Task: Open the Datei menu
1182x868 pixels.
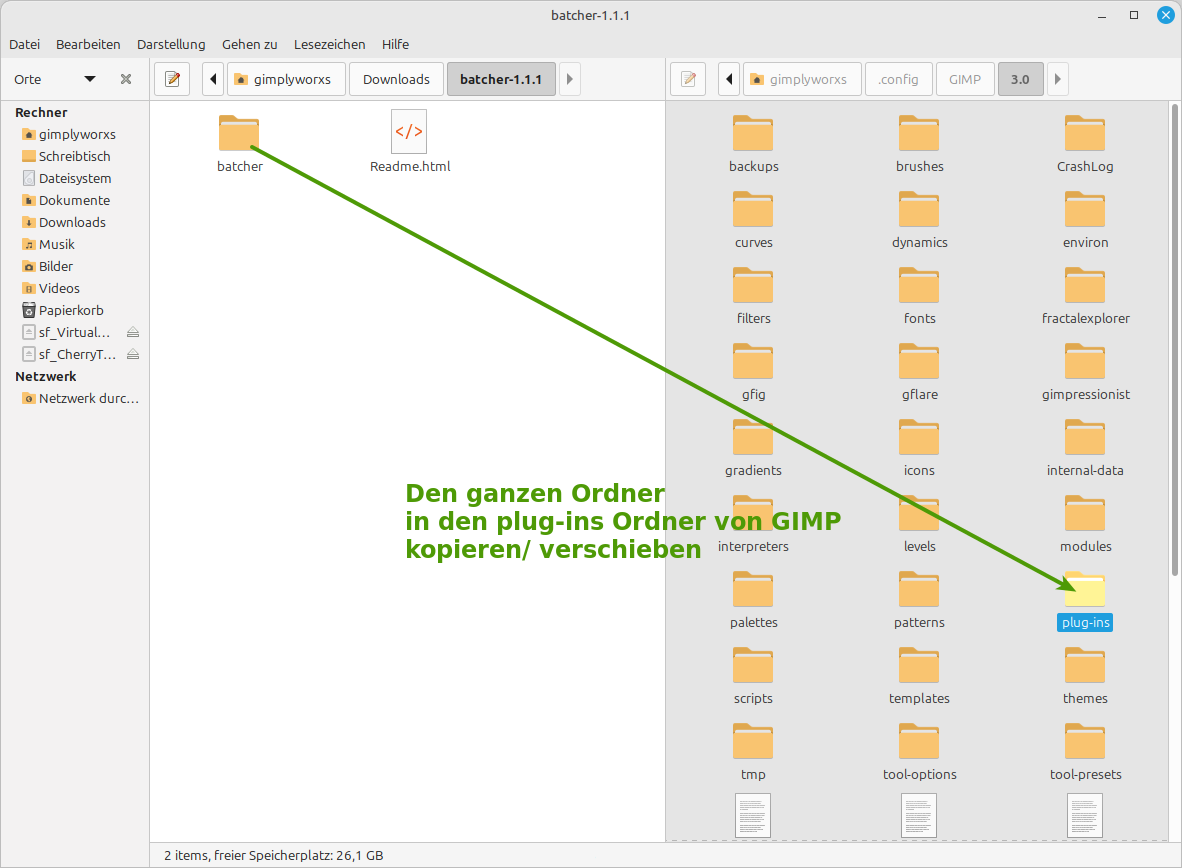Action: pos(24,44)
